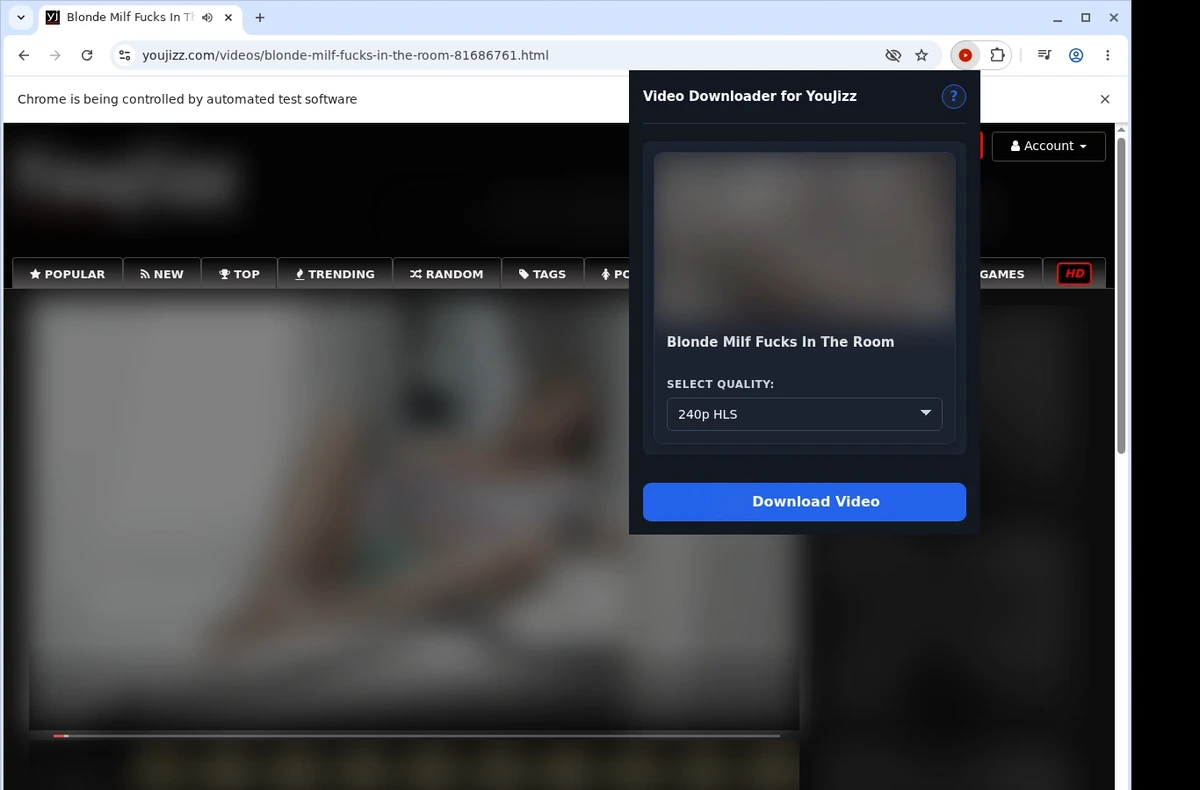
Task: Switch to the TRENDING tab
Action: (x=335, y=273)
